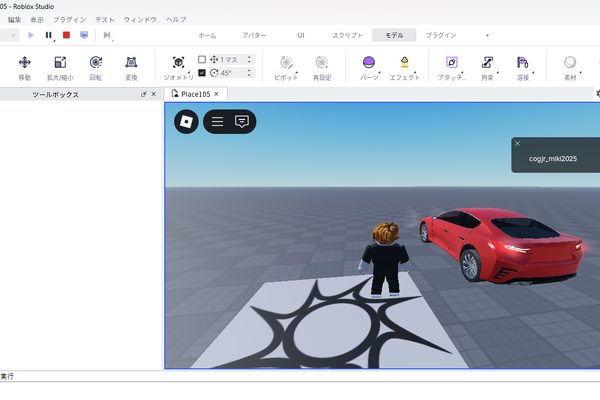Viewport: 600px width, 400px height.
Task: Insert a Part using the パーツ button
Action: coord(369,67)
